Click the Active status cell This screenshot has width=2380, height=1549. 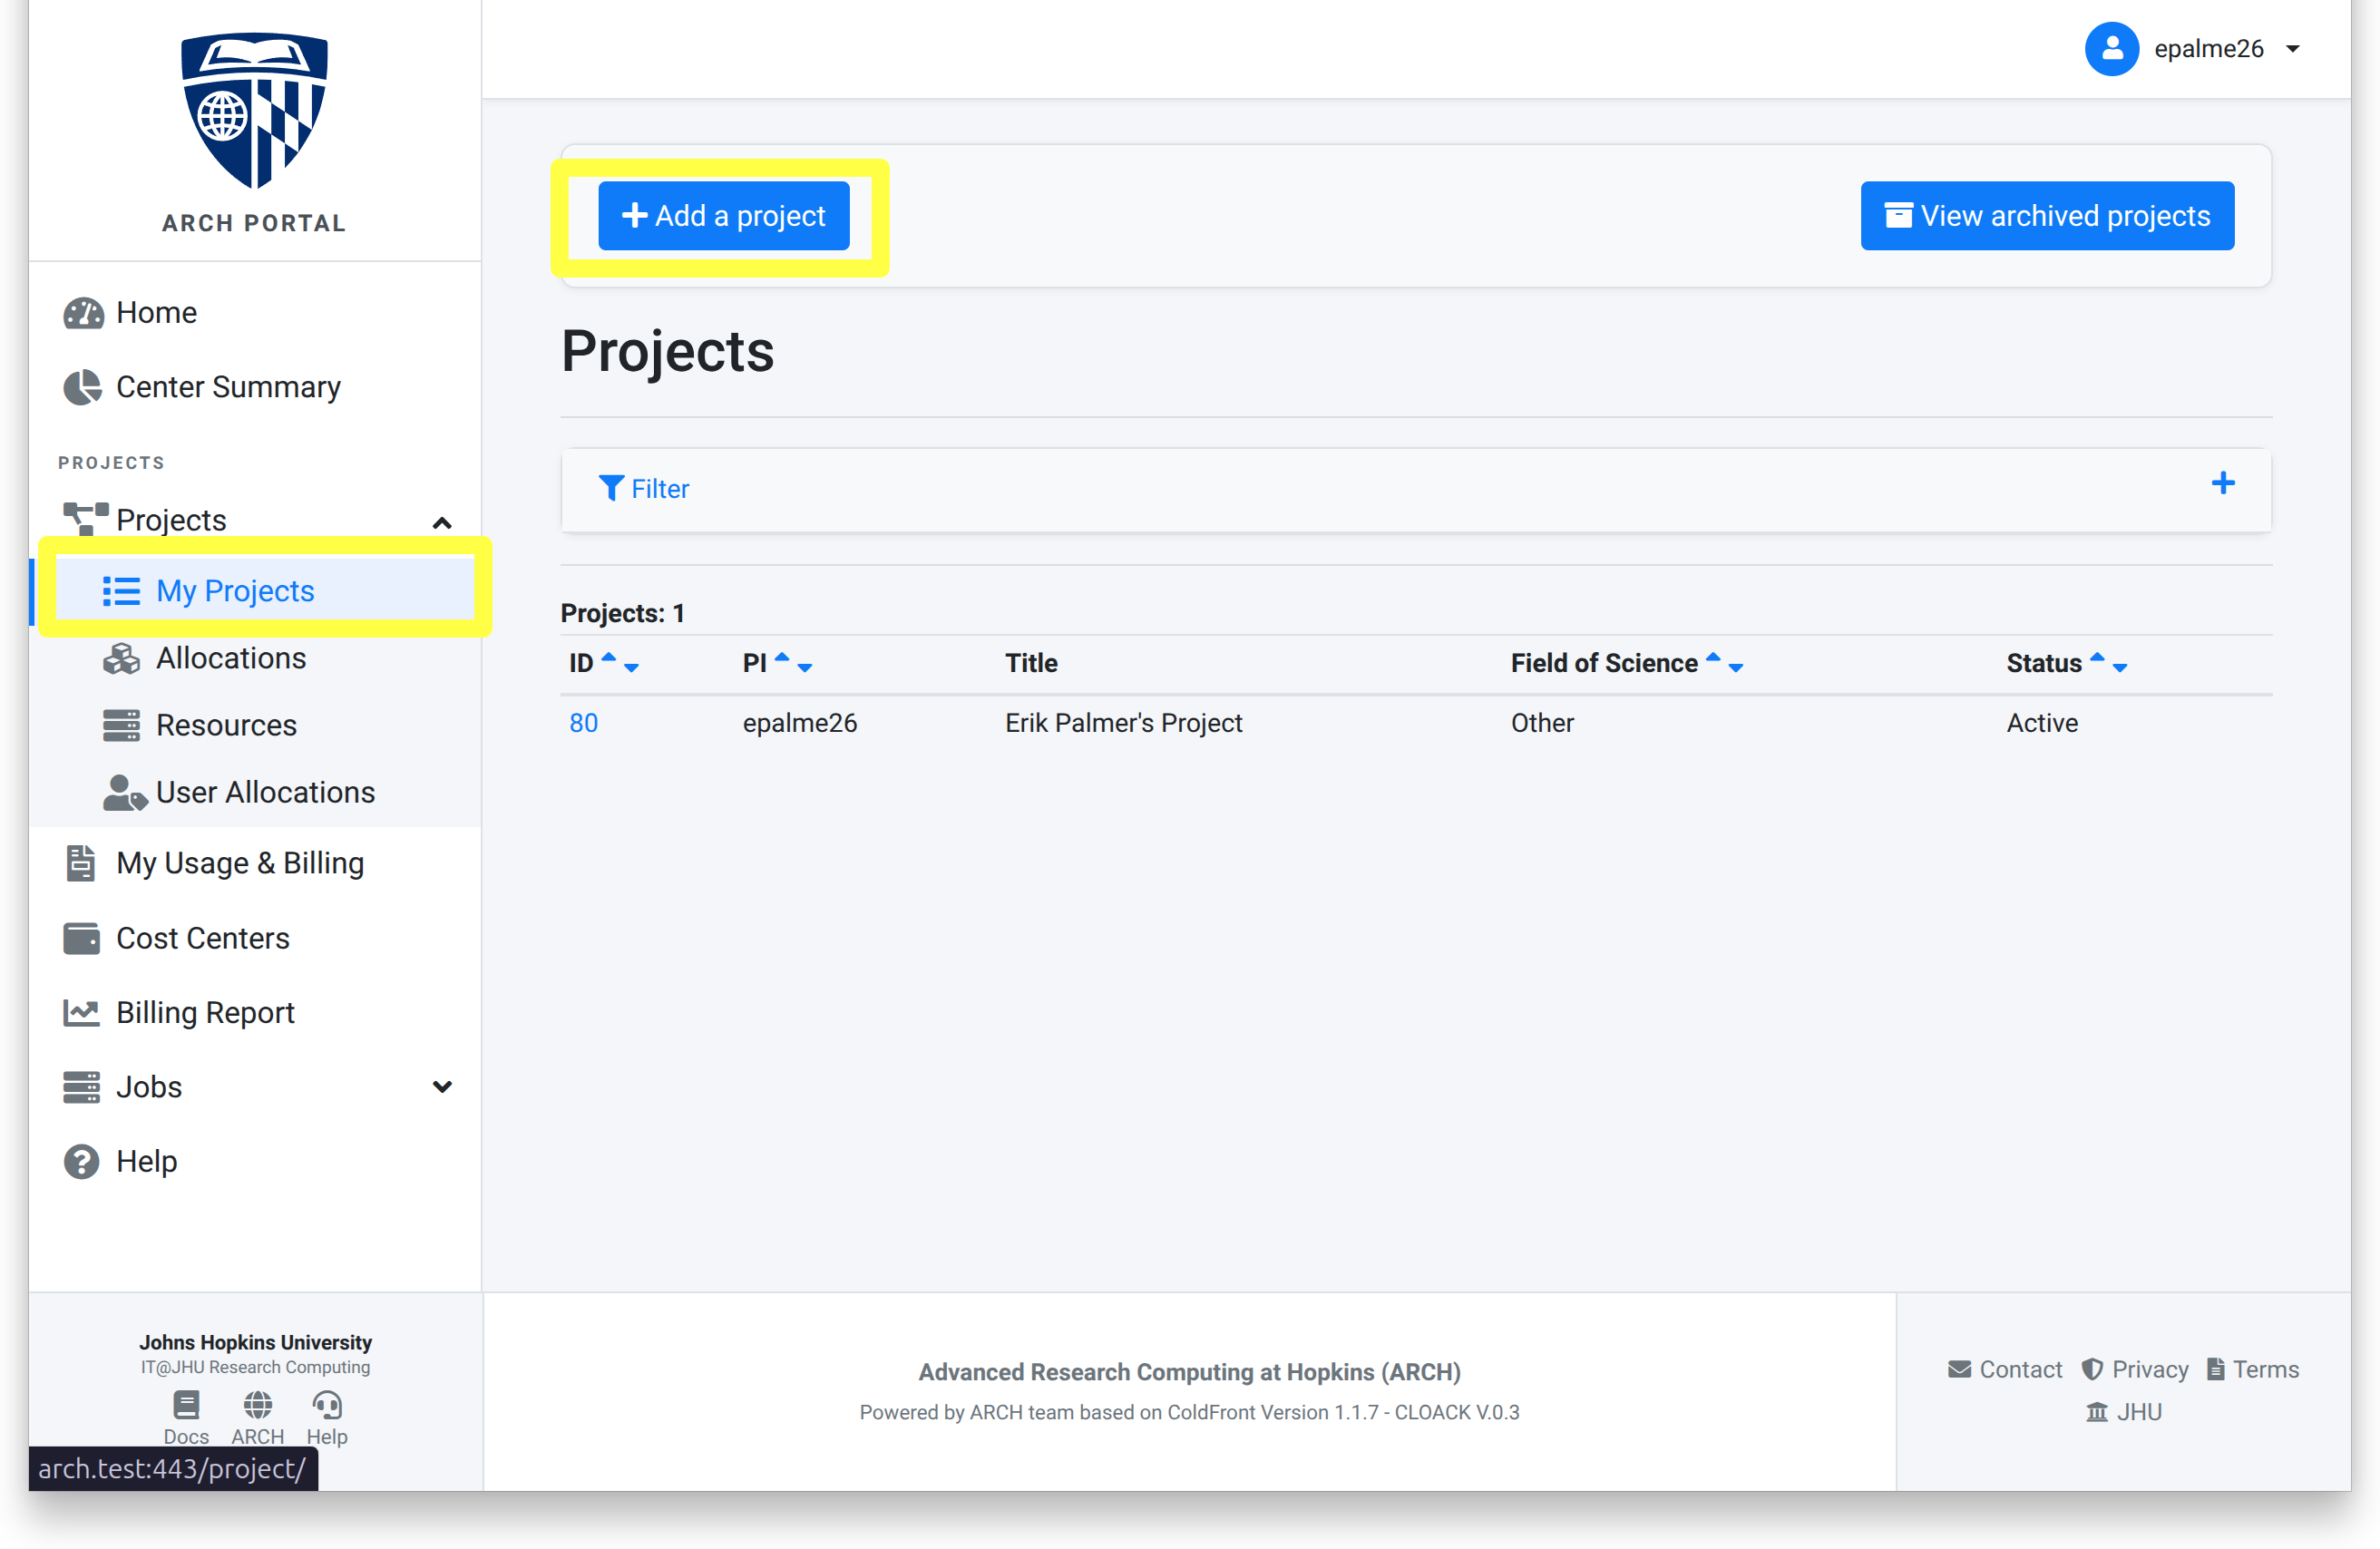[x=2042, y=723]
